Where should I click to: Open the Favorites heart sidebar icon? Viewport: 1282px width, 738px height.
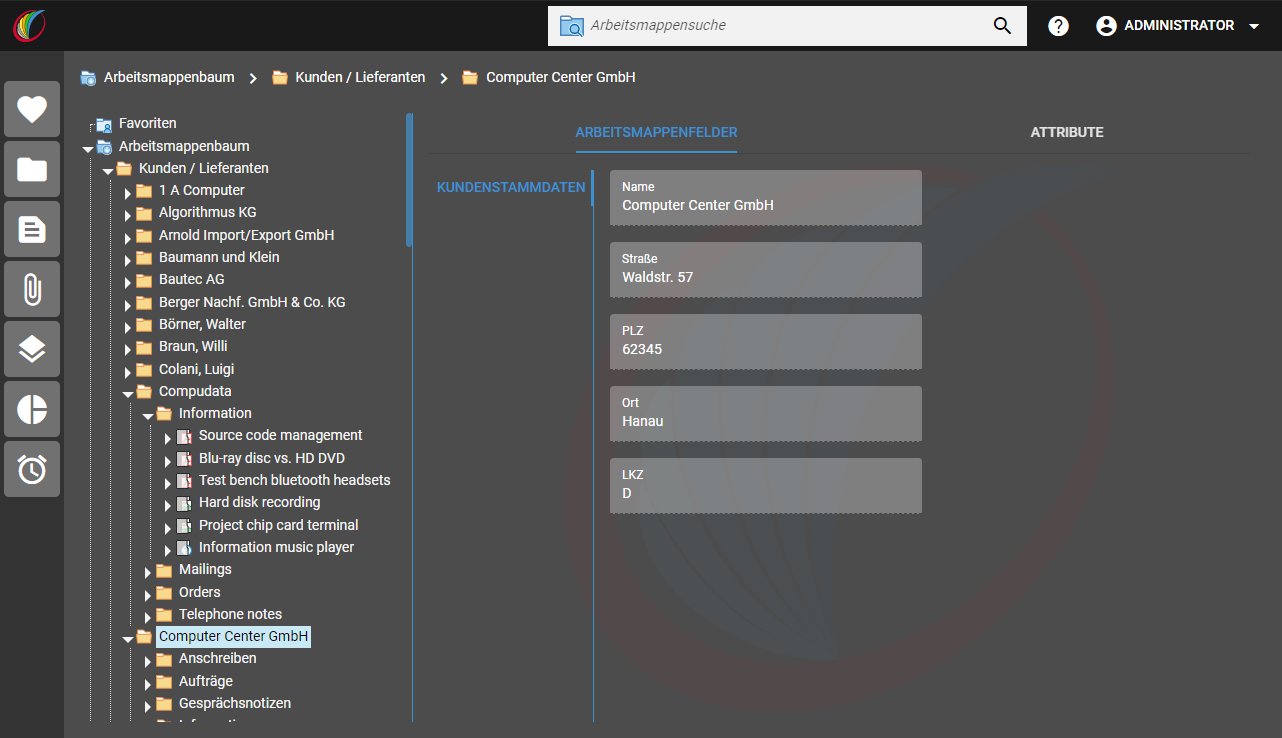[x=32, y=109]
